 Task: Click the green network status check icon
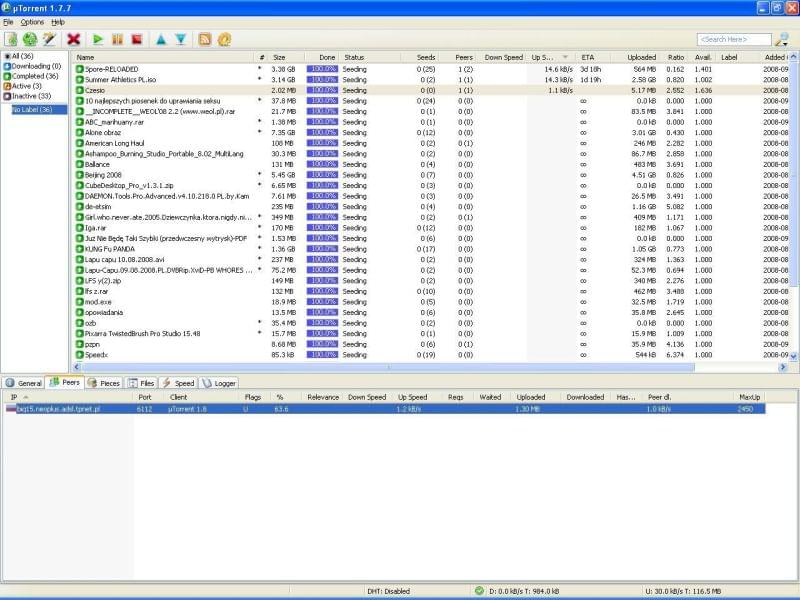(x=479, y=591)
